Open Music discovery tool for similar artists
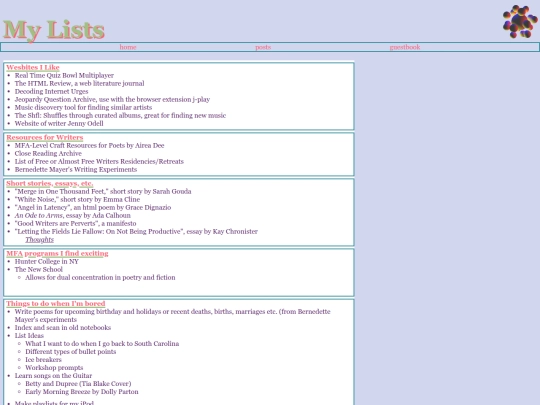The width and height of the screenshot is (540, 405). tap(83, 107)
